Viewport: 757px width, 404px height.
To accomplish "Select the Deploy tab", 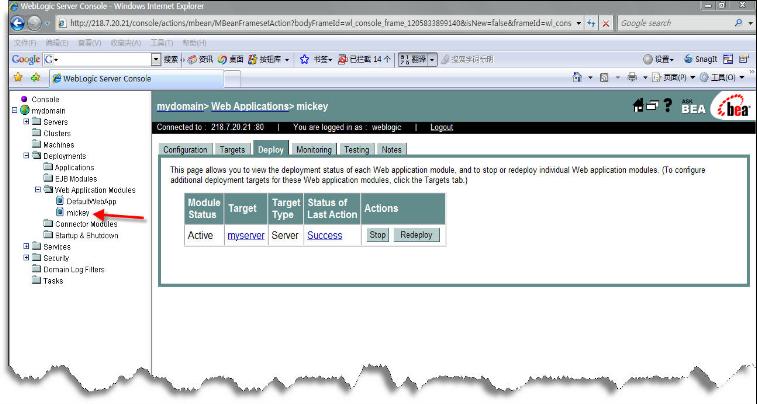I will (x=270, y=149).
